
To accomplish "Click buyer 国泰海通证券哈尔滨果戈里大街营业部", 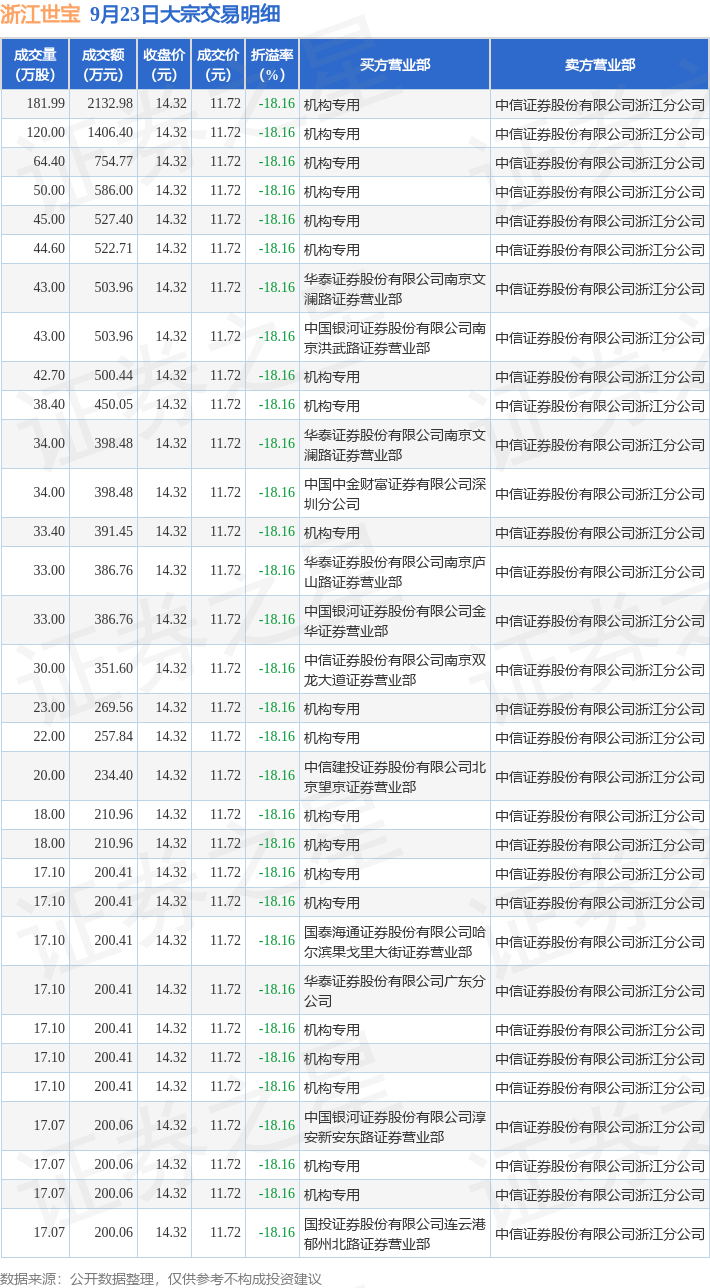I will [x=395, y=941].
